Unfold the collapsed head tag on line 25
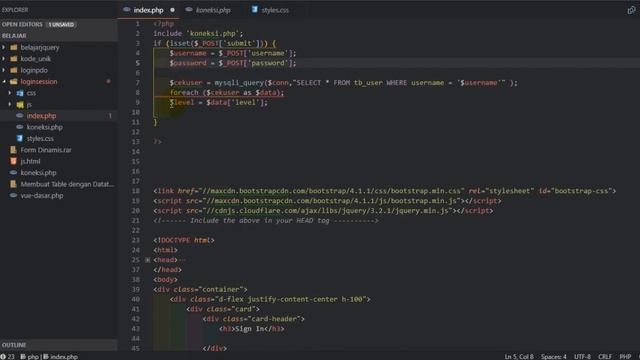Viewport: 640px width, 360px height. coord(148,260)
